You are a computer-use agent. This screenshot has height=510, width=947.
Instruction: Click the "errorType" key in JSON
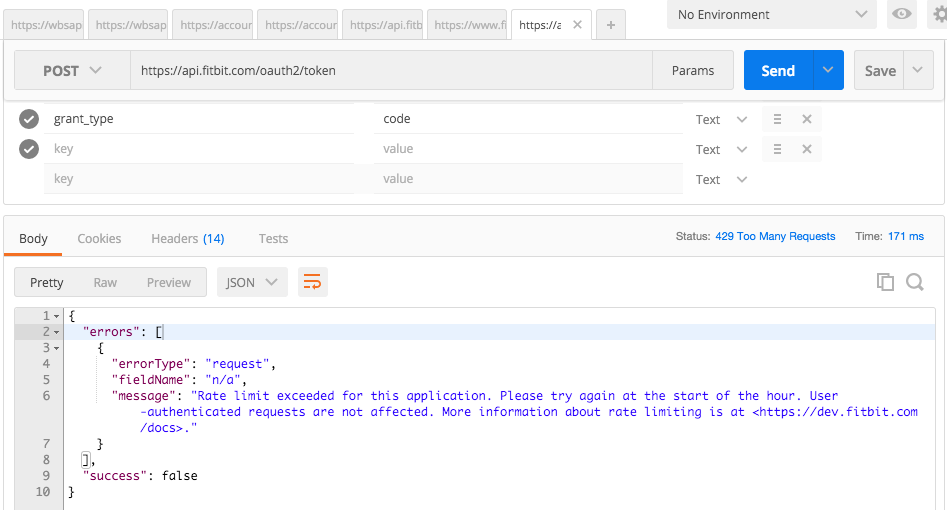152,364
